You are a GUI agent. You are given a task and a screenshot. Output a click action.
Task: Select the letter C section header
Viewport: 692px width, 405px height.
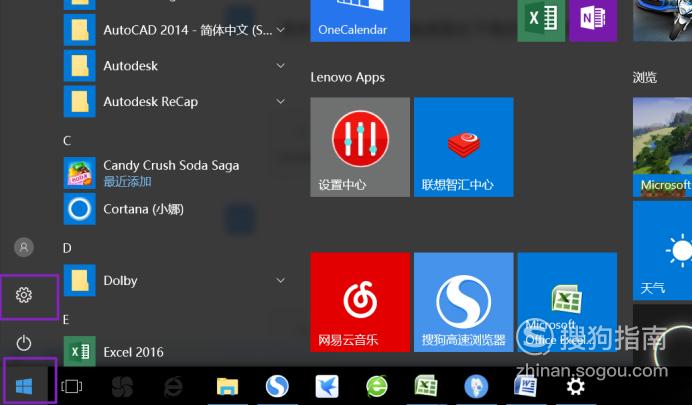[x=67, y=141]
